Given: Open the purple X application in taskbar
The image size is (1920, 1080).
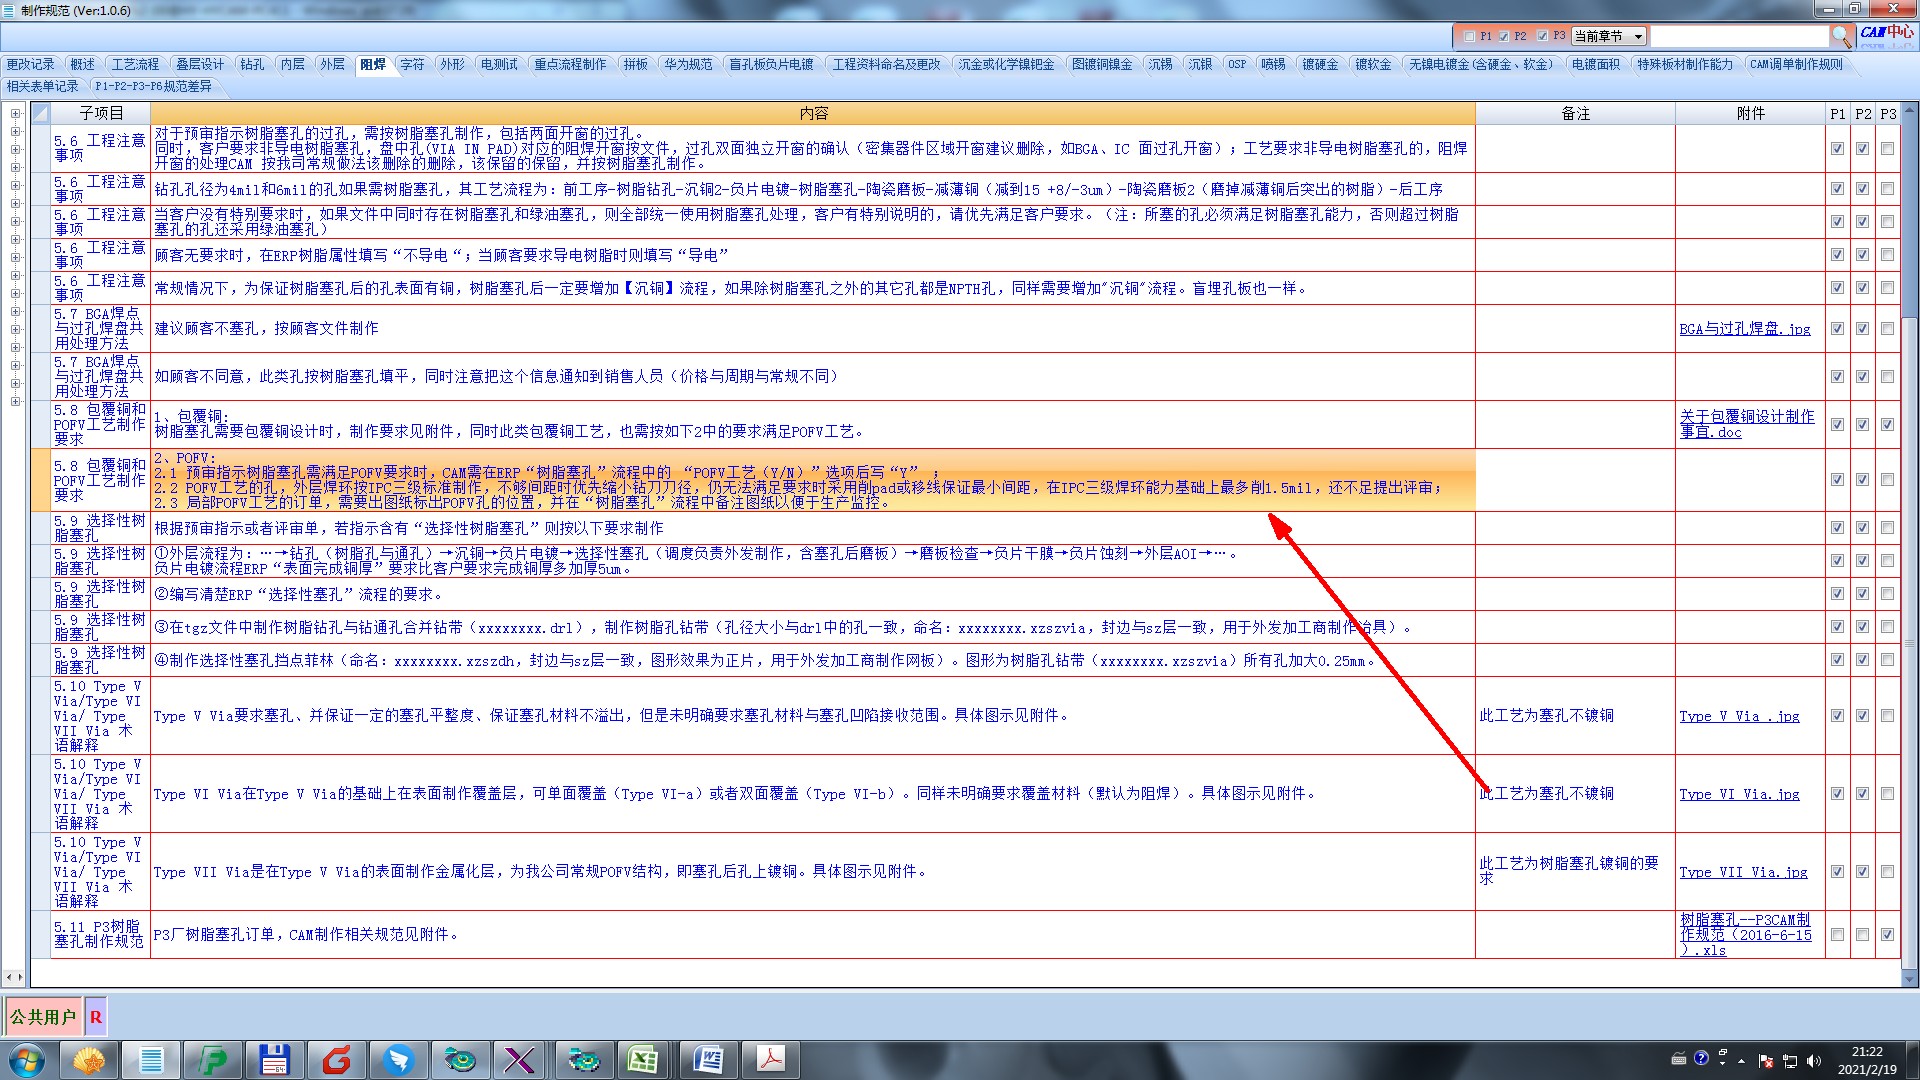Looking at the screenshot, I should [520, 1060].
